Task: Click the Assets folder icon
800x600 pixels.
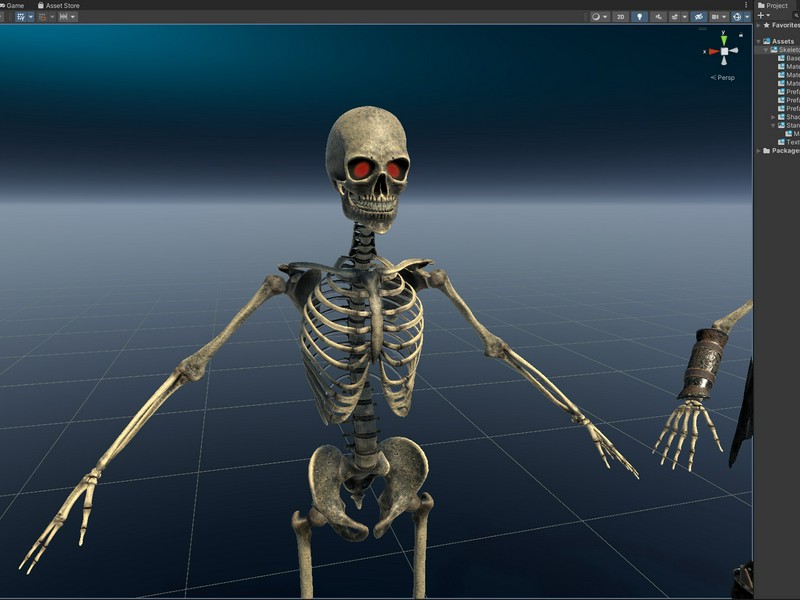Action: pyautogui.click(x=766, y=41)
